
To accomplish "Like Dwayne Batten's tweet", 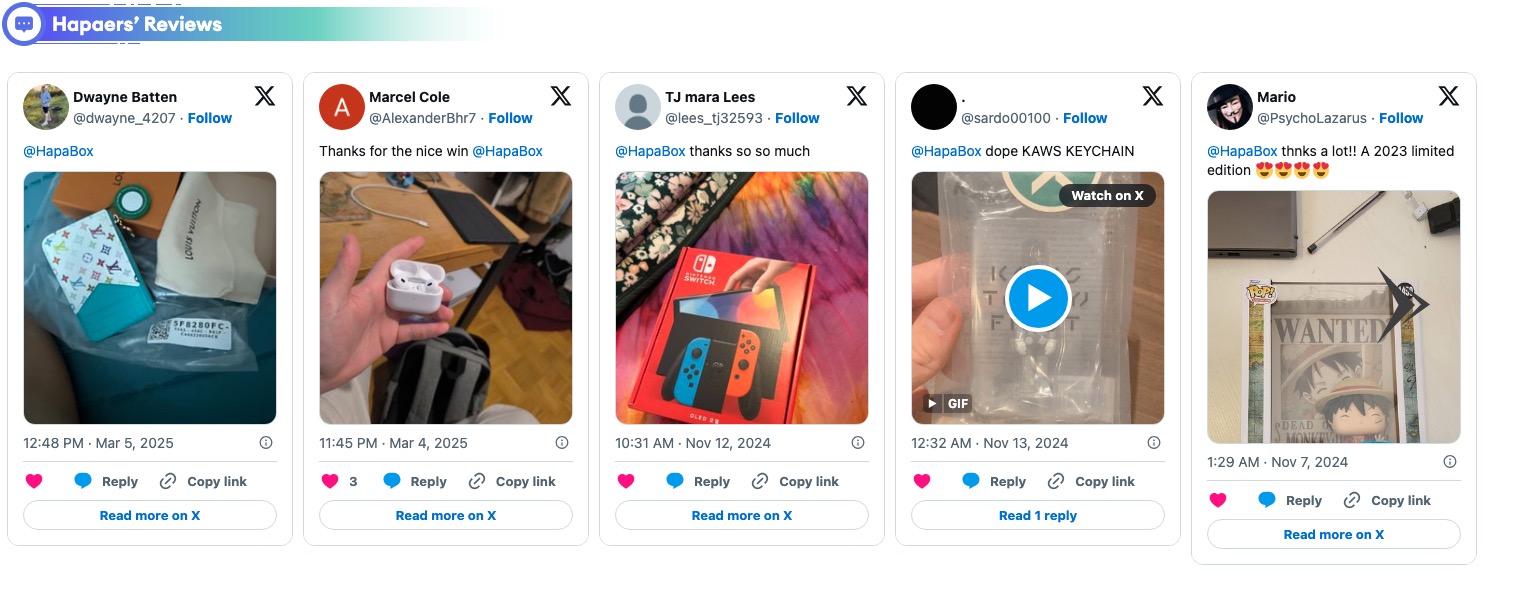I will coord(34,481).
